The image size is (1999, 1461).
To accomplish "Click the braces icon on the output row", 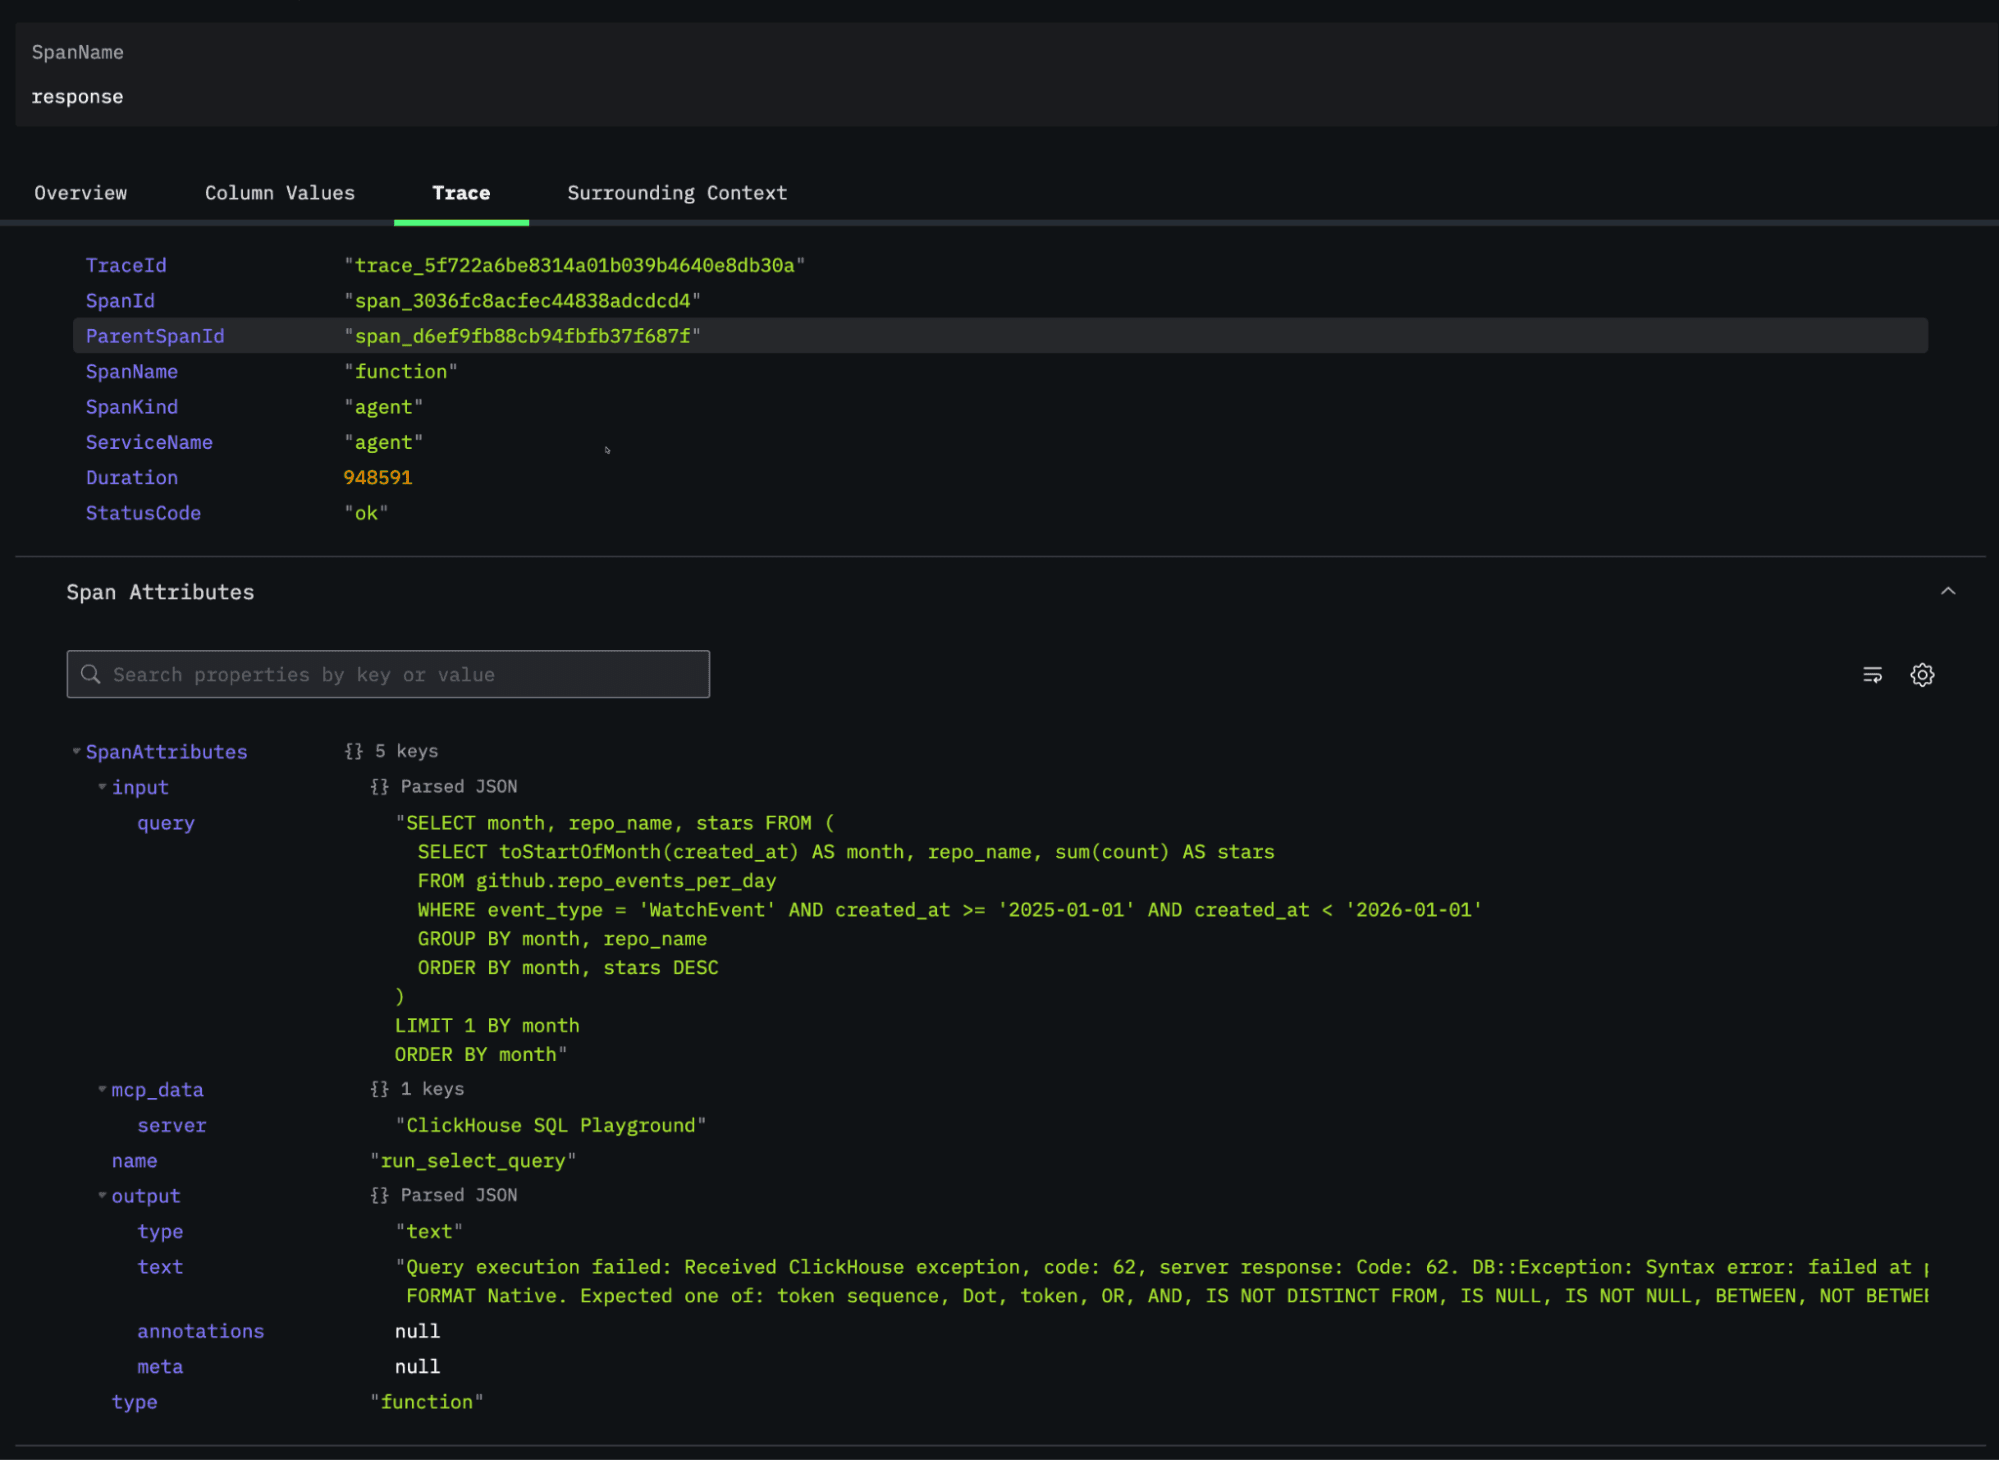I will pos(379,1195).
